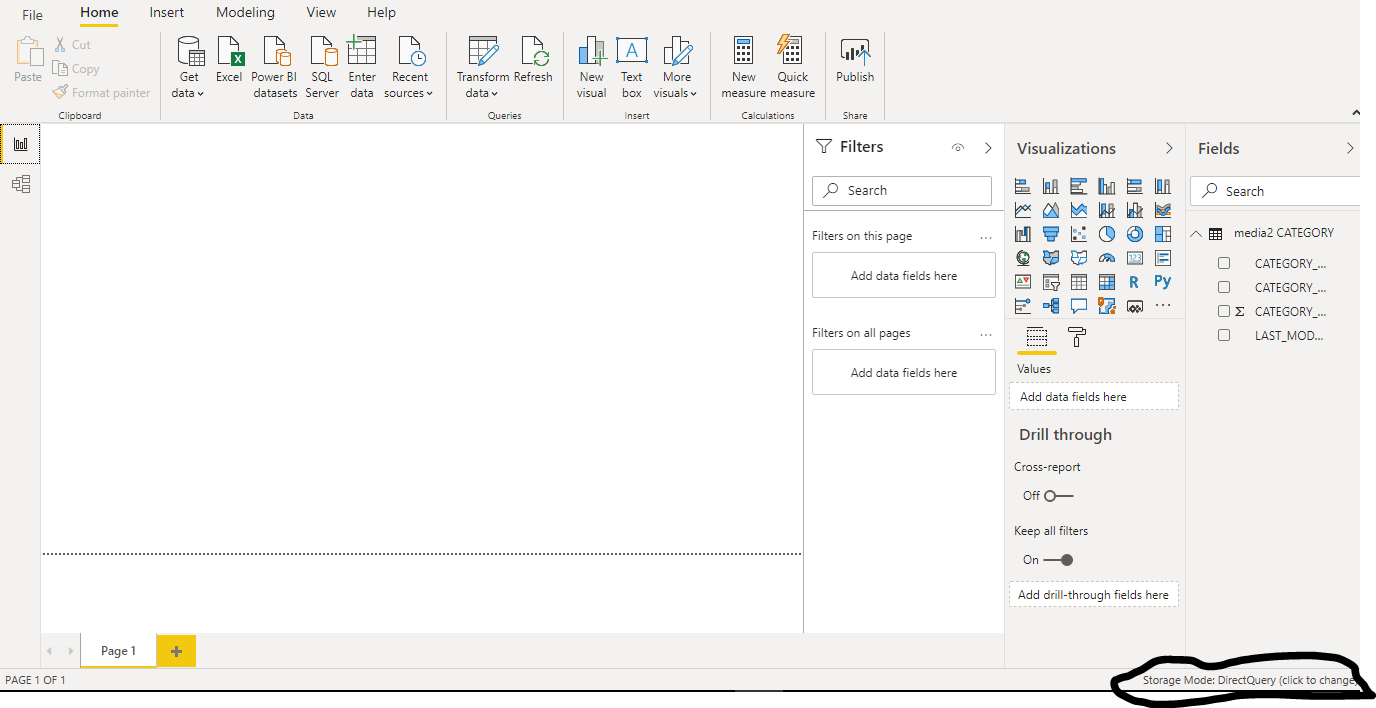Collapse the Visualizations pane chevron
The height and width of the screenshot is (708, 1376).
1169,148
